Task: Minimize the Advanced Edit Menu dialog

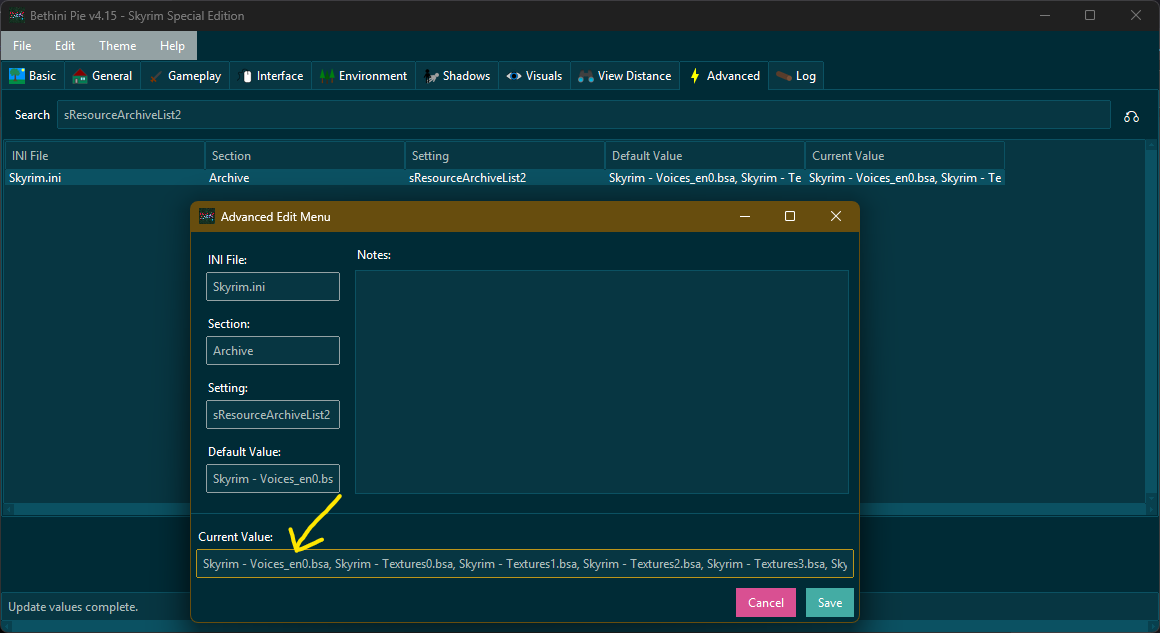Action: point(745,216)
